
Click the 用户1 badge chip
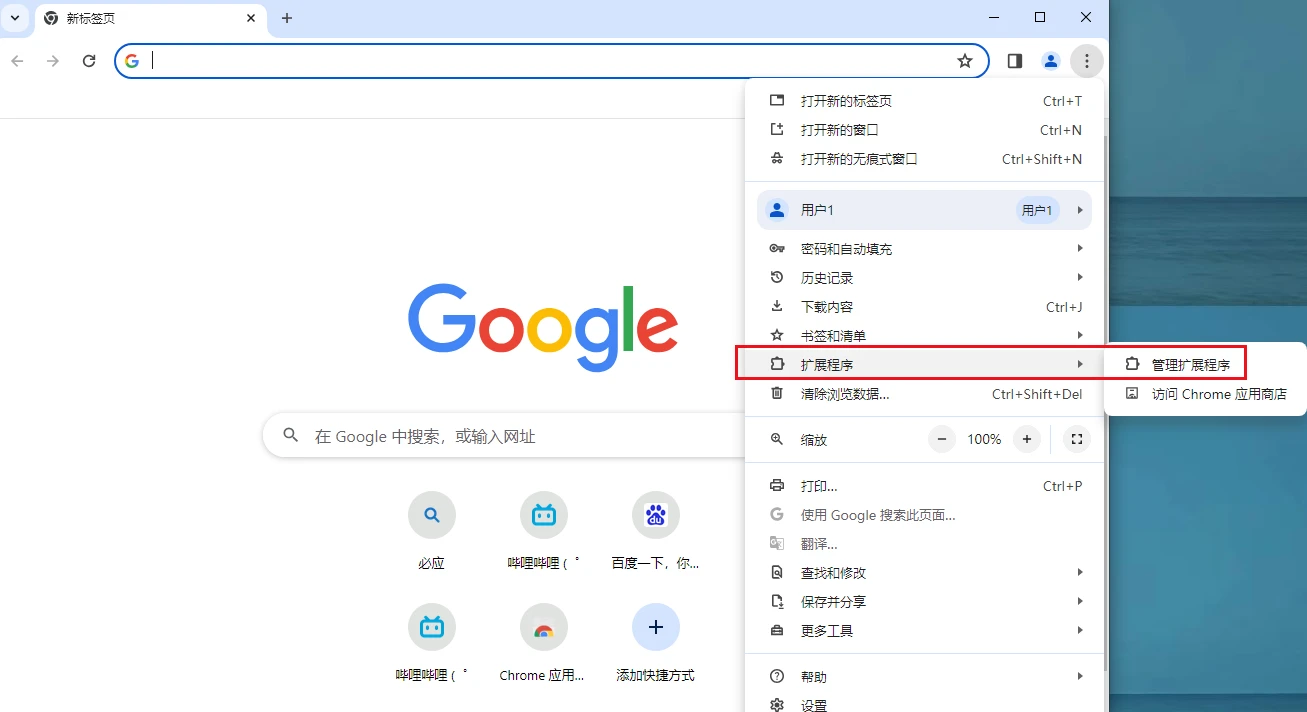click(1037, 210)
